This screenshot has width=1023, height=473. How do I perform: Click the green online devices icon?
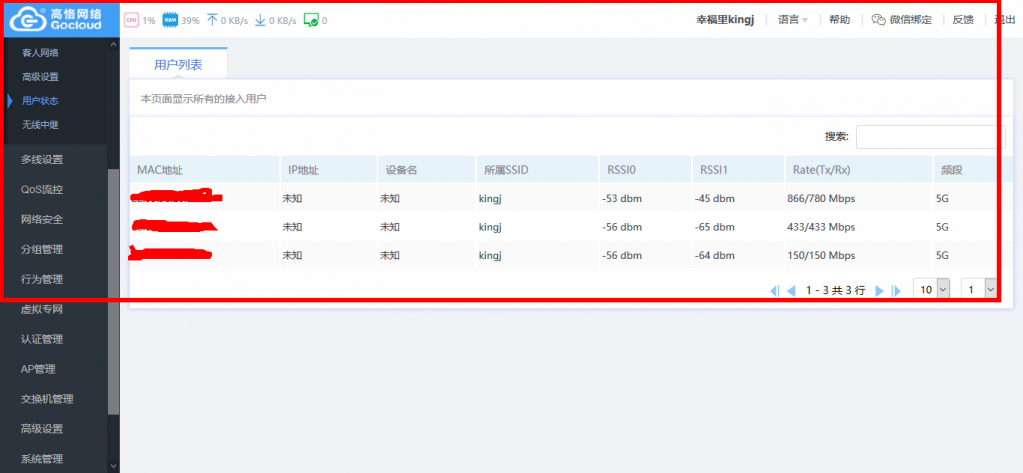[x=310, y=20]
